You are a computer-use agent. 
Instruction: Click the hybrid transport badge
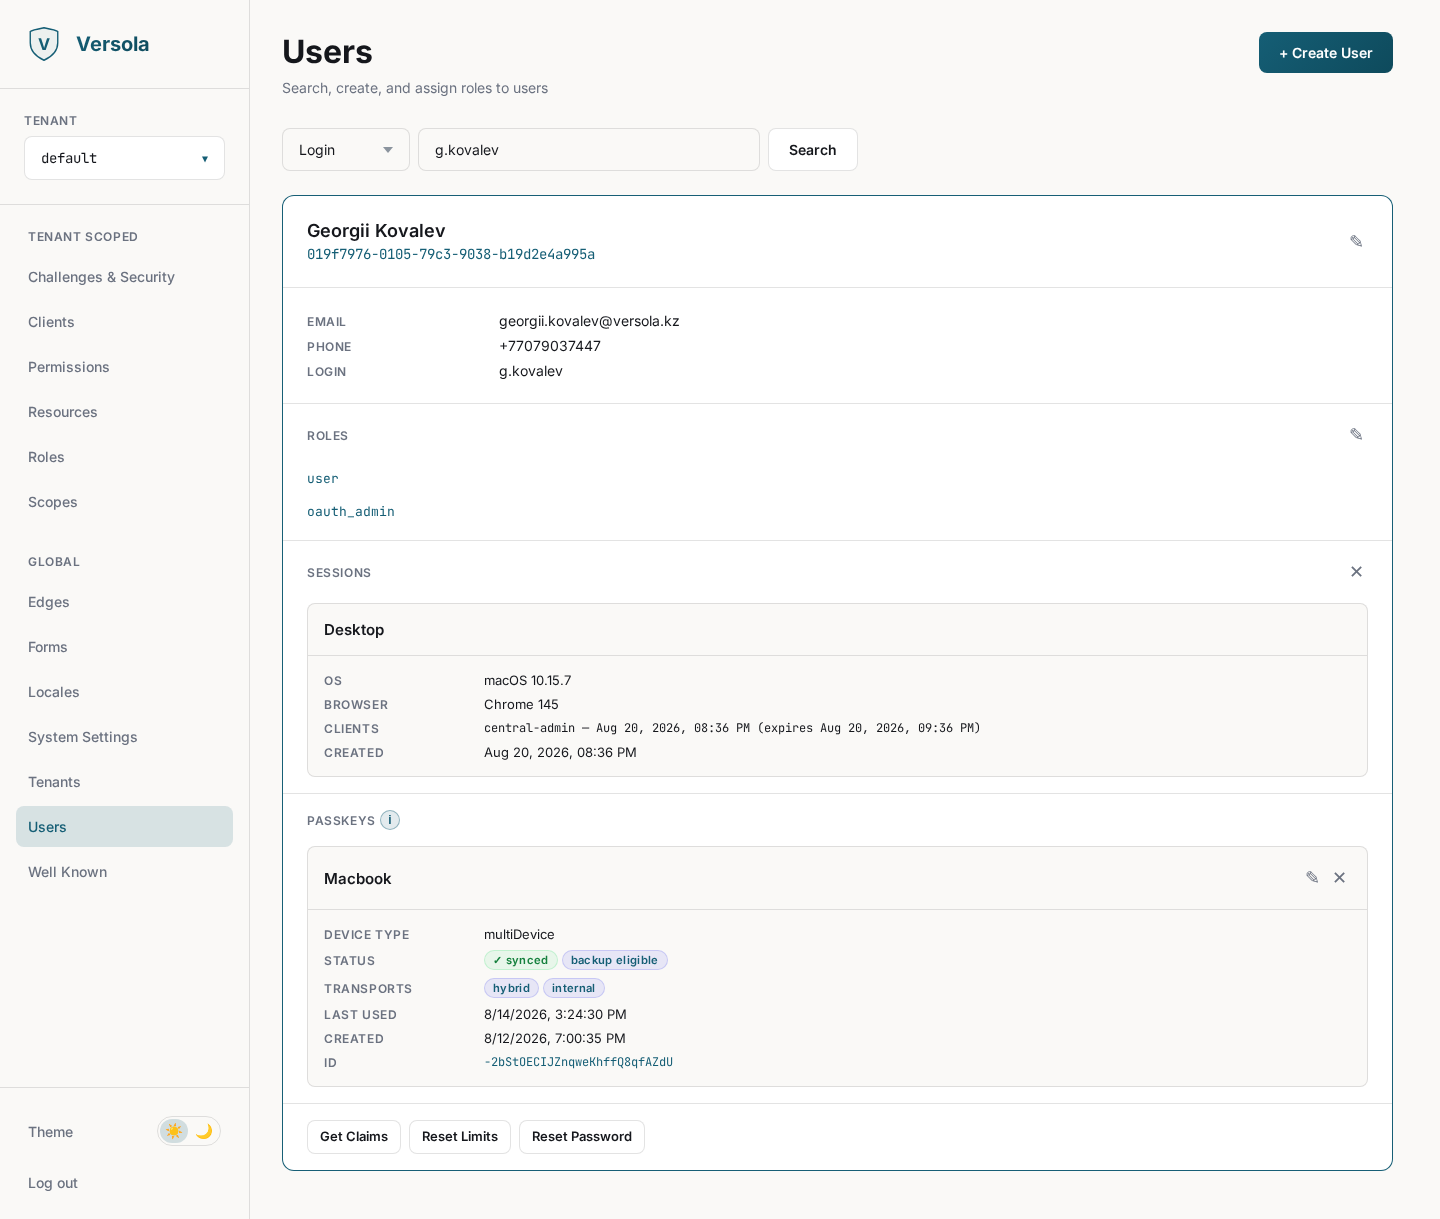pos(511,988)
